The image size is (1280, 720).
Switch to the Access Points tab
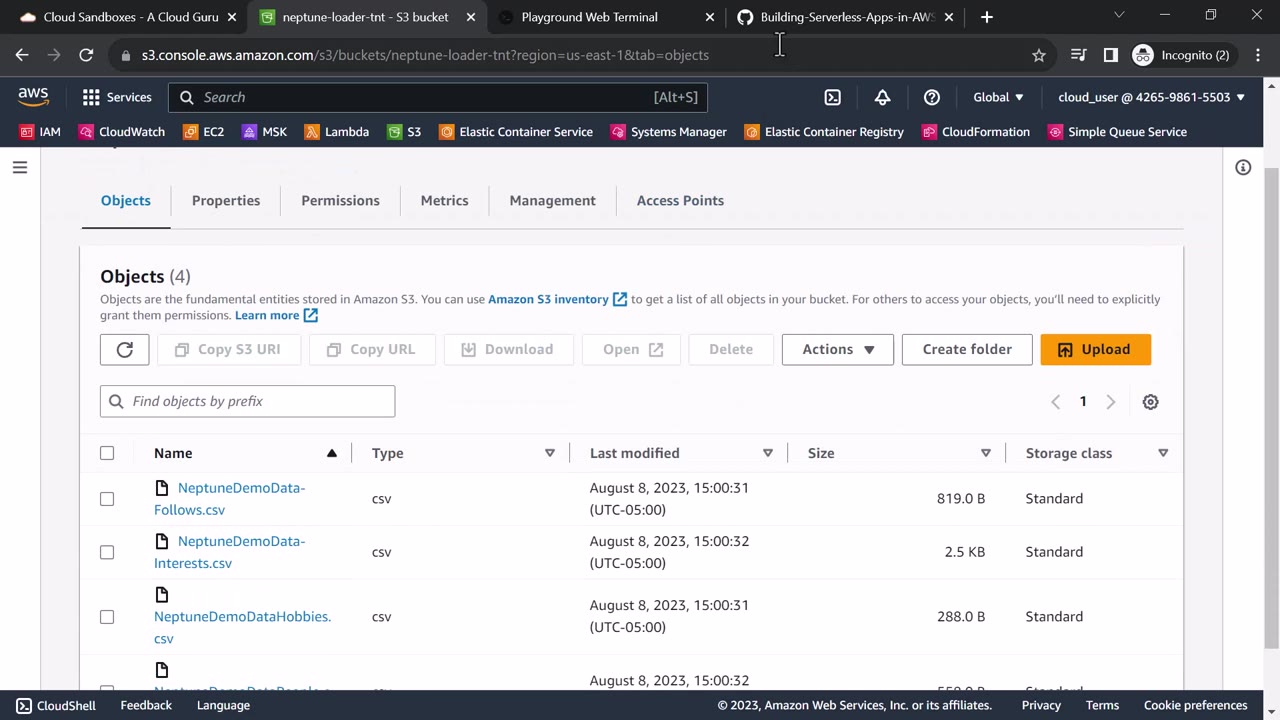tap(680, 200)
